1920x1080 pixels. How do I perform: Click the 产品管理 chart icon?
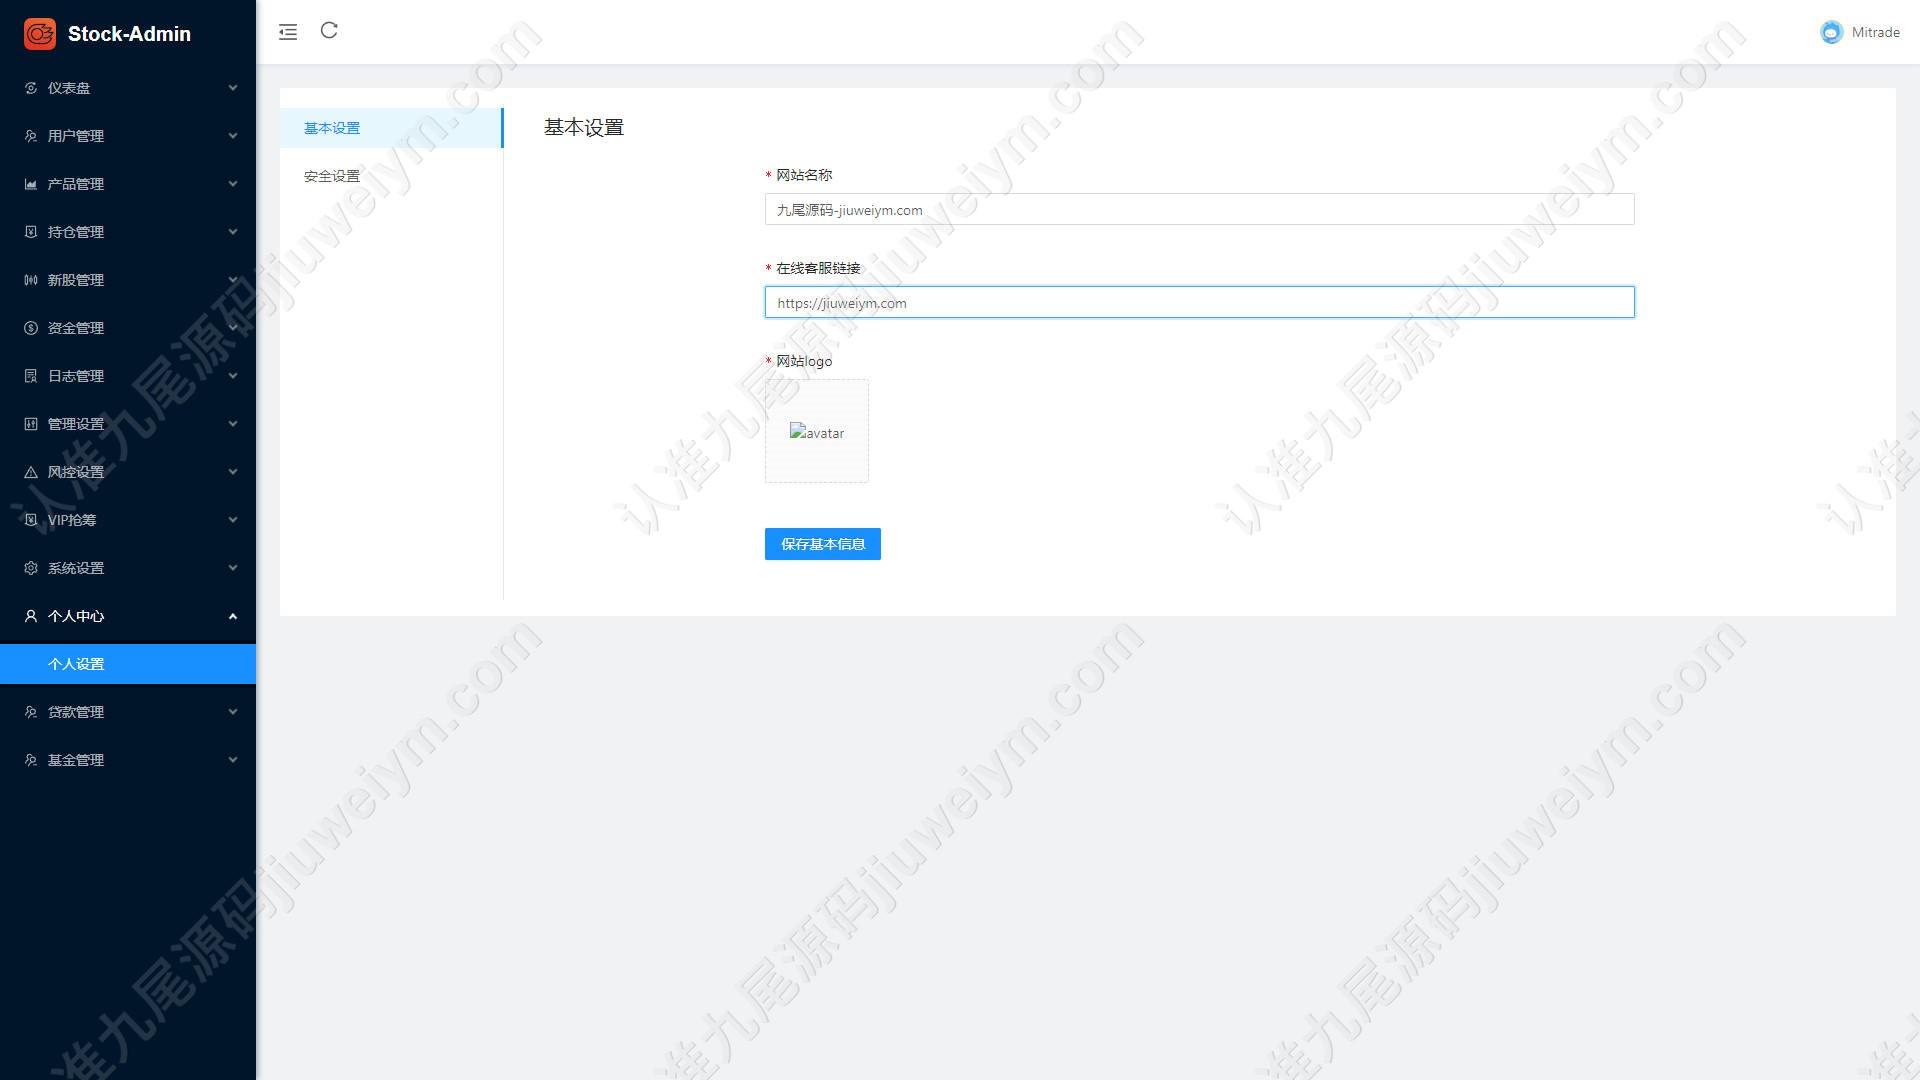pos(31,184)
